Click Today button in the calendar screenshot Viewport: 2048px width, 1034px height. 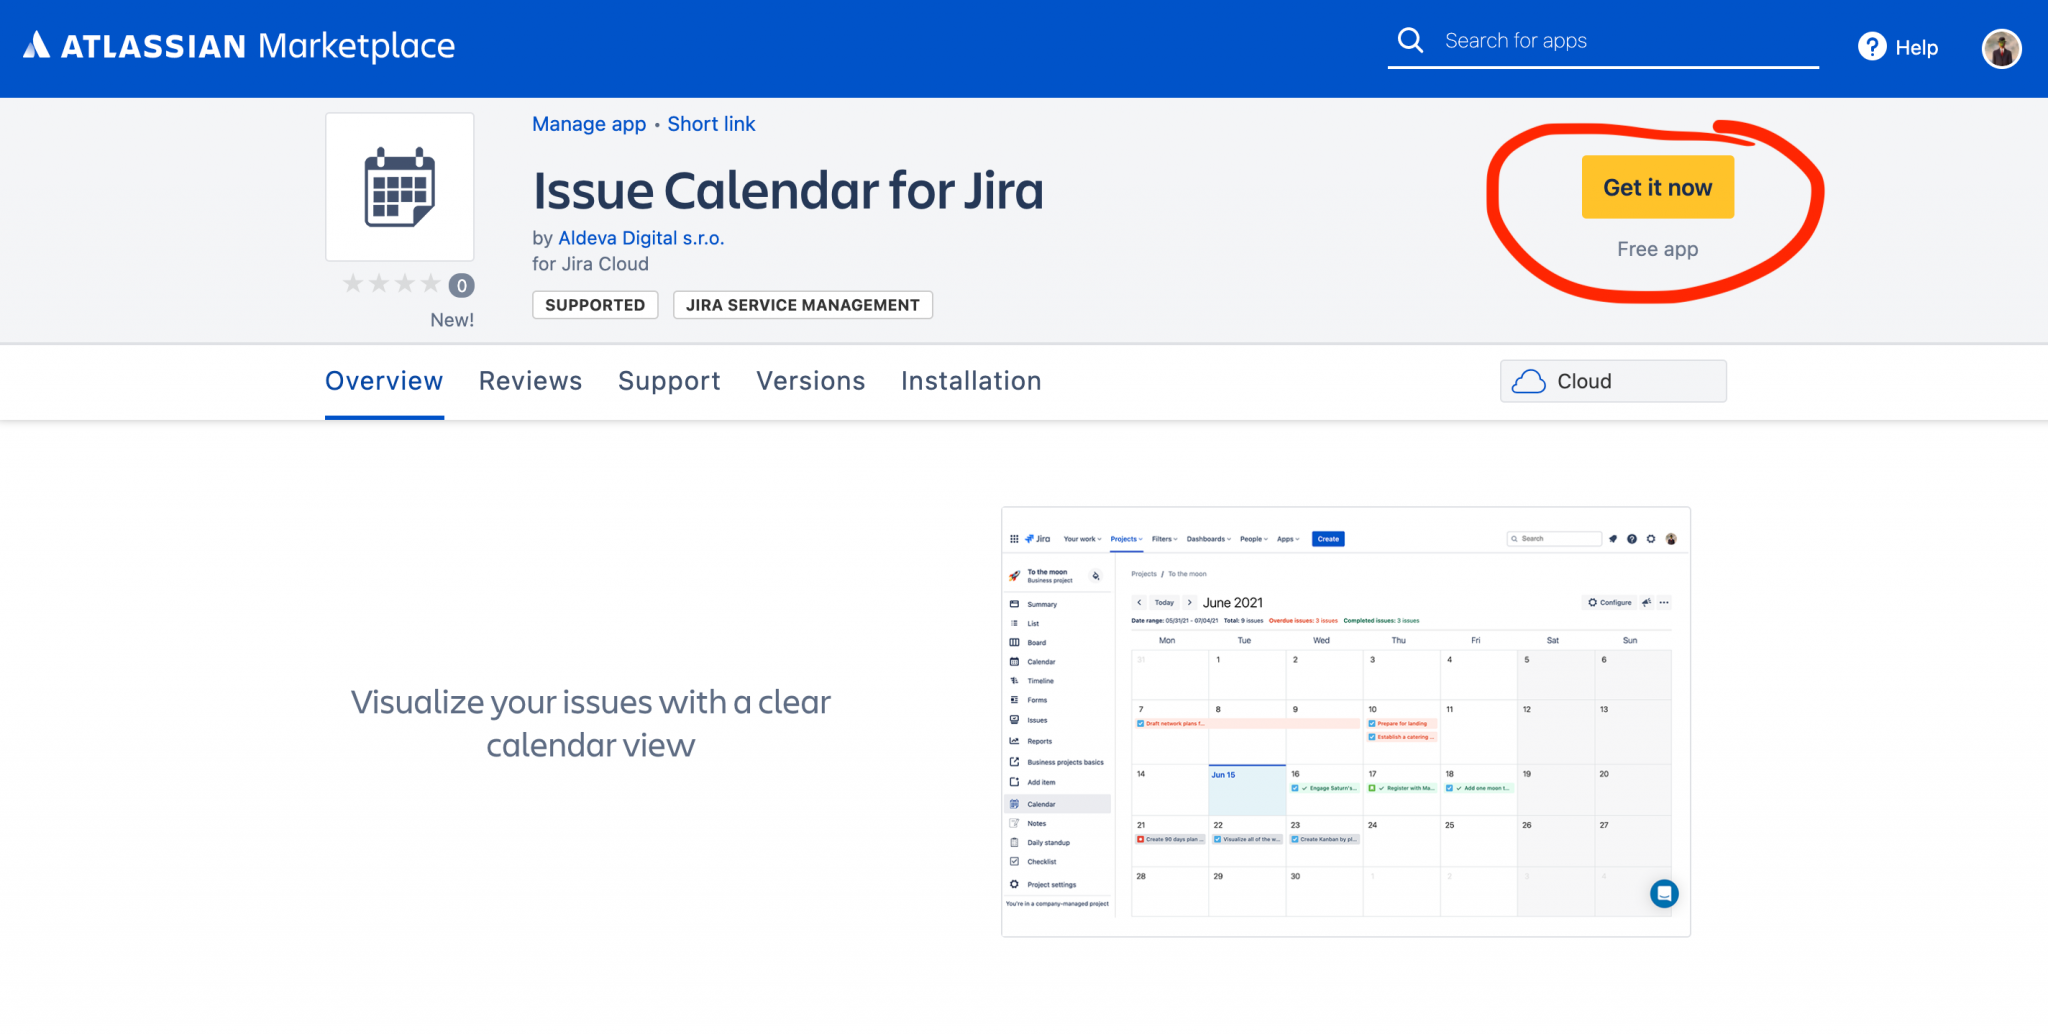point(1164,603)
